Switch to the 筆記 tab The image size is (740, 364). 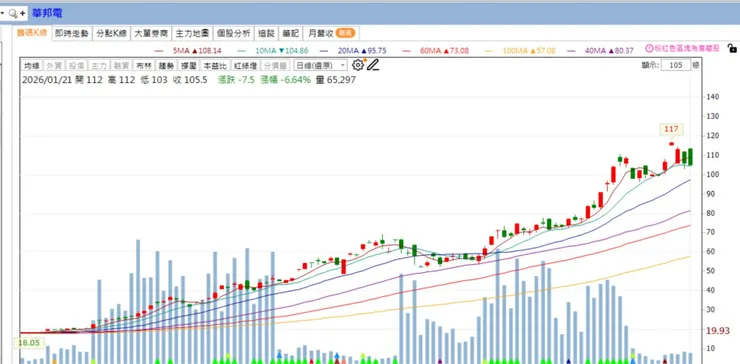(291, 34)
